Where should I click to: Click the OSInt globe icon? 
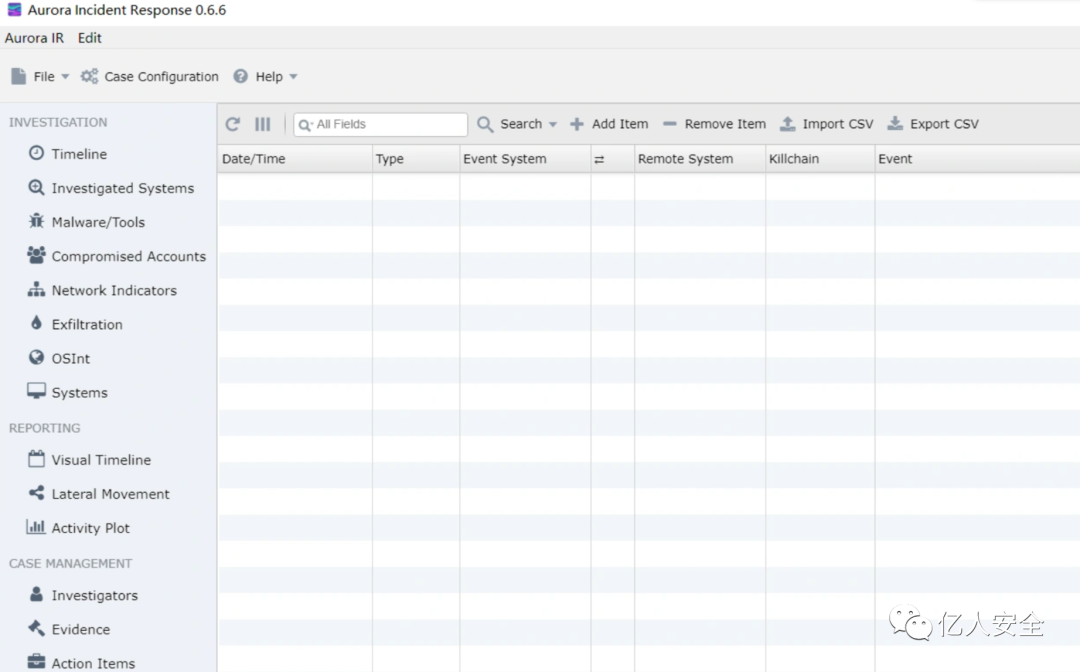(37, 357)
